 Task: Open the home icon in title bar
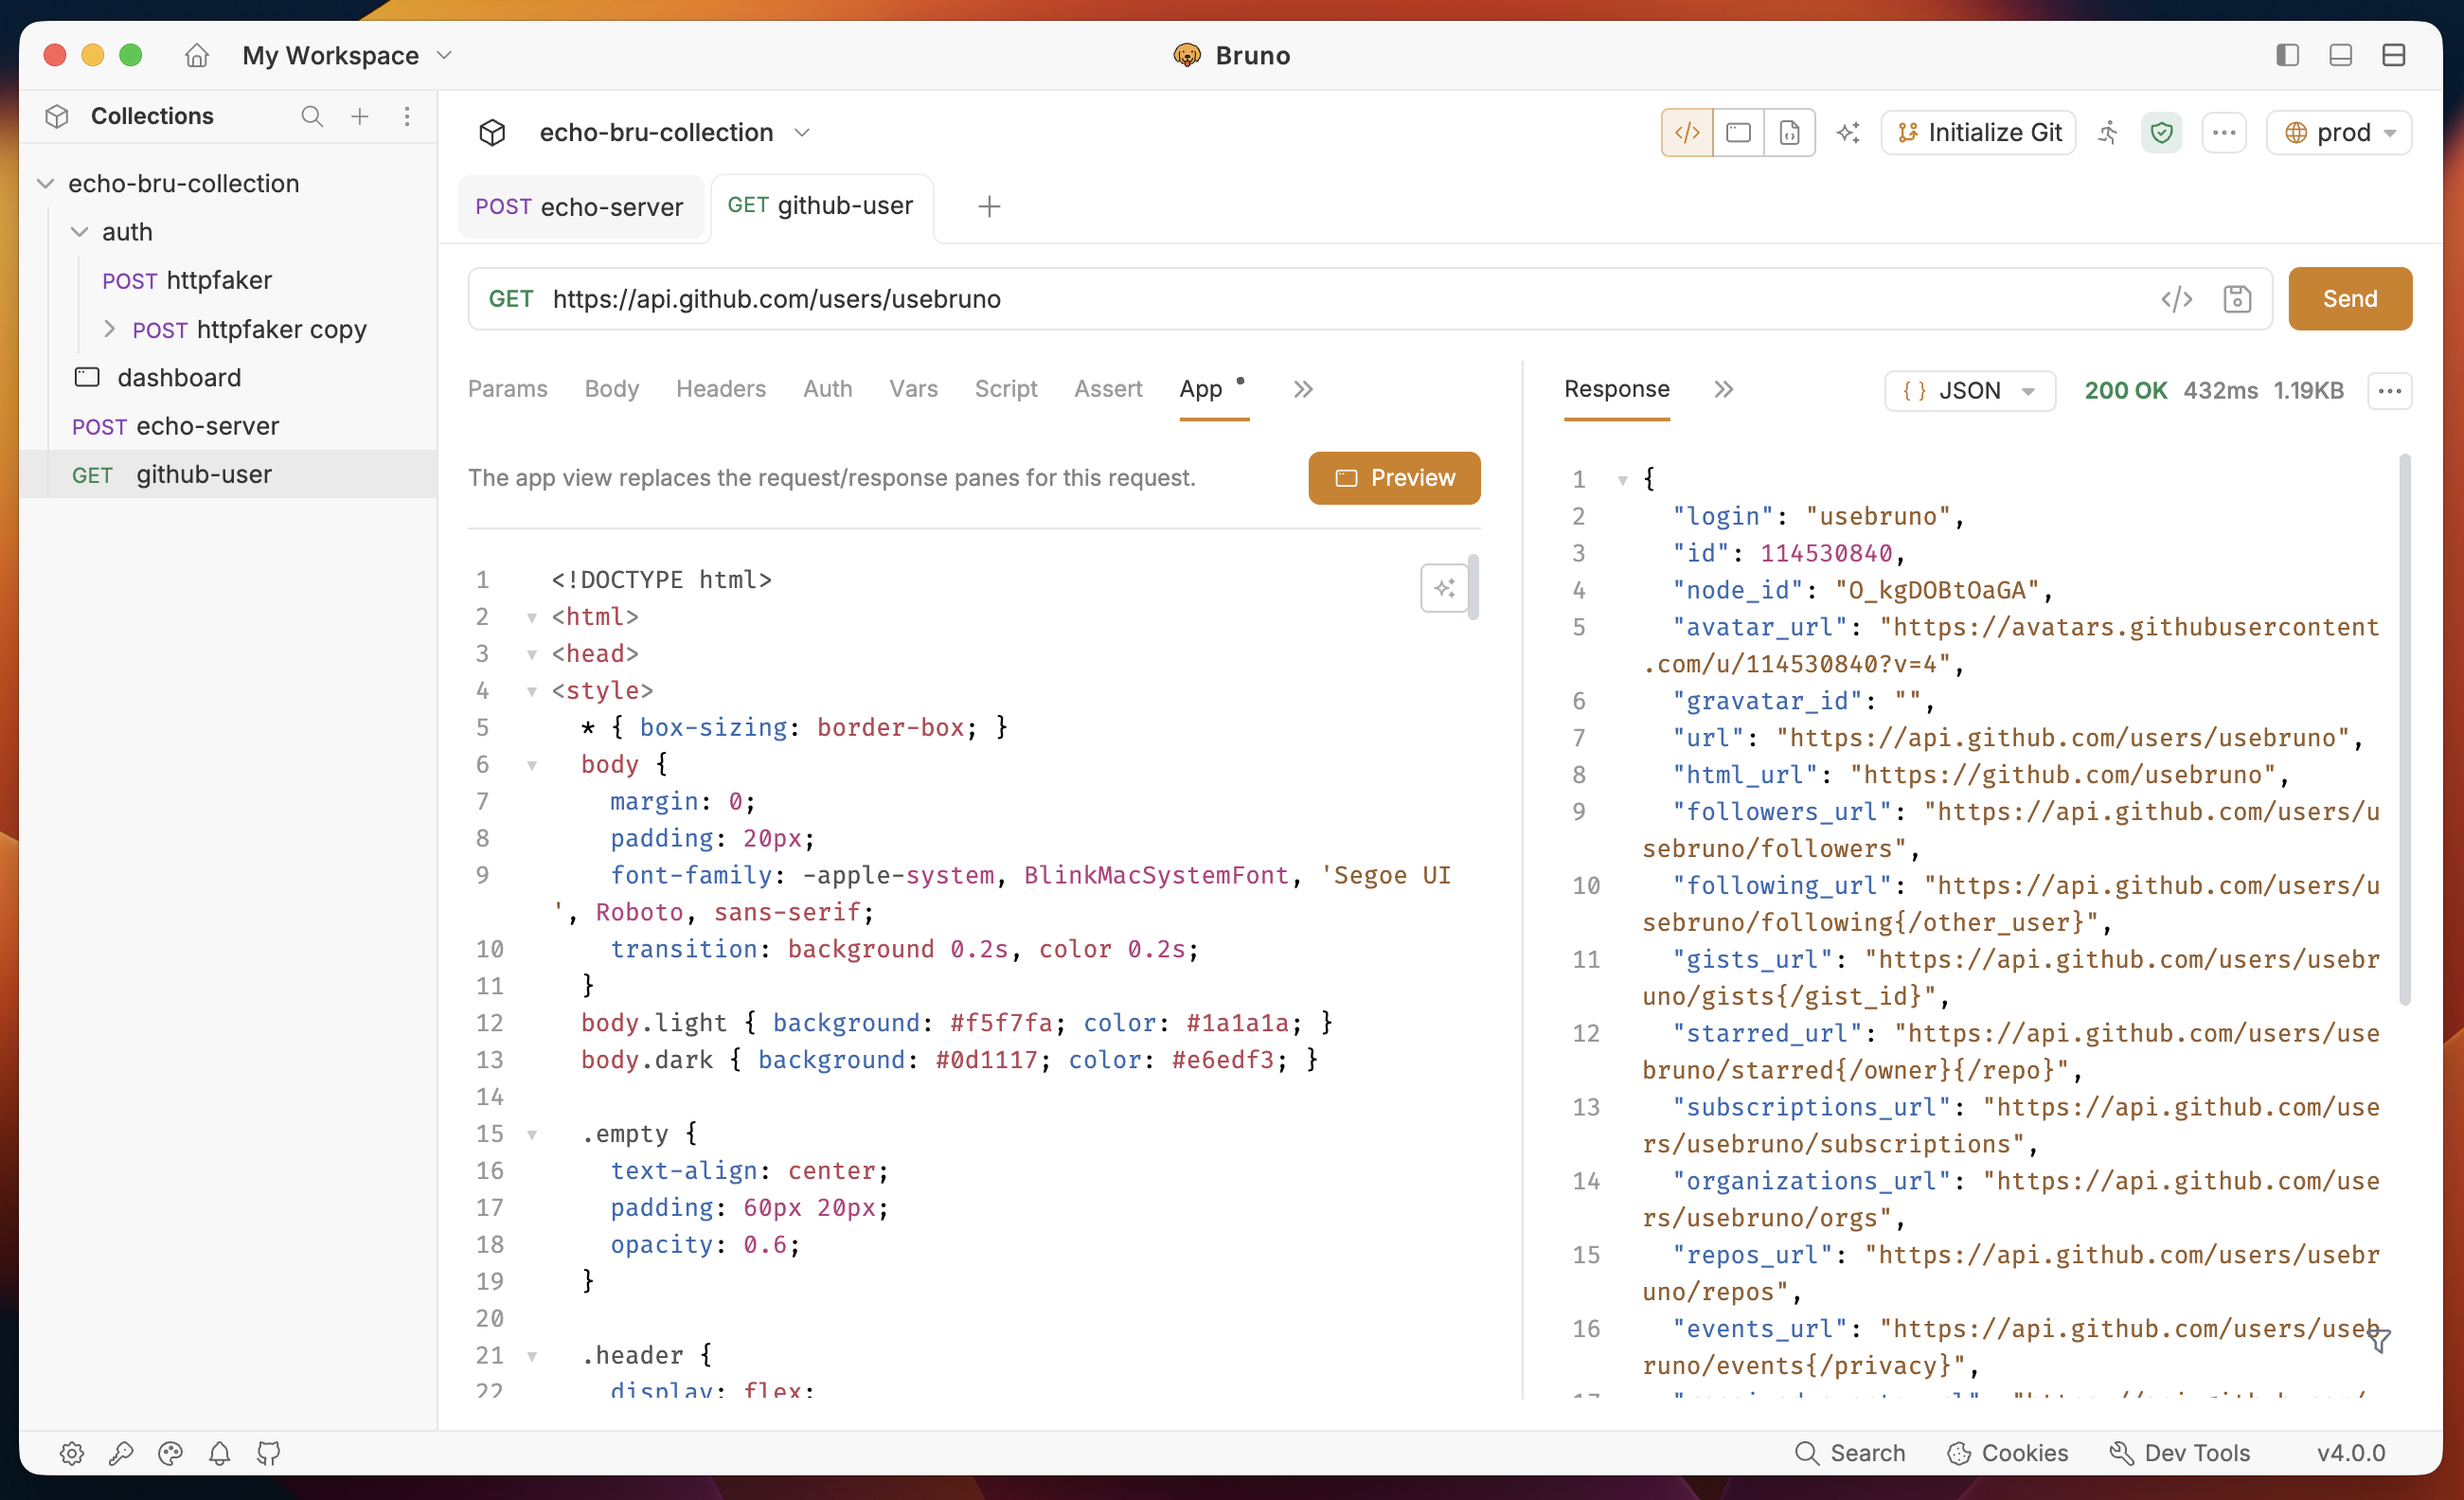(x=196, y=55)
